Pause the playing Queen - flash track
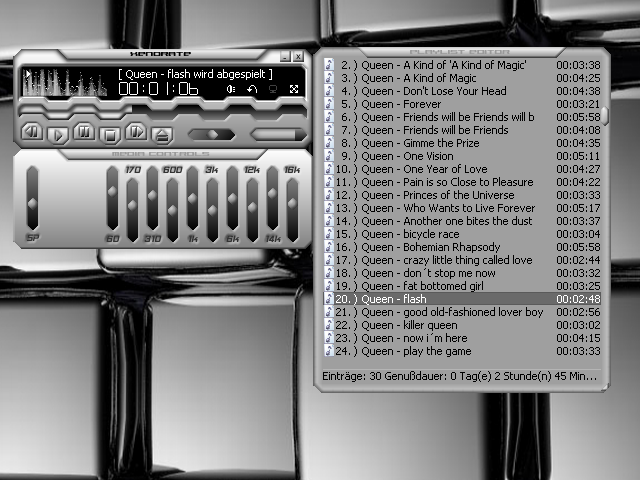Image resolution: width=640 pixels, height=480 pixels. pos(84,132)
